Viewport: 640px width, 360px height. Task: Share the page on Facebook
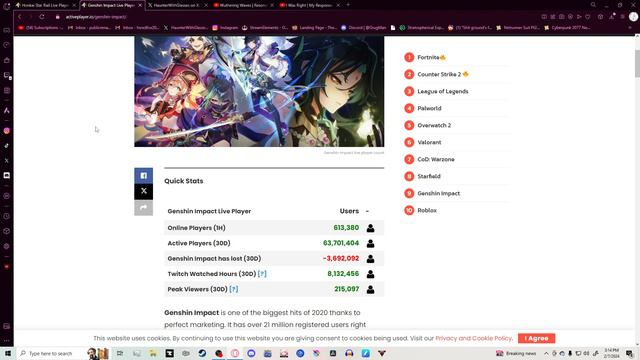click(144, 176)
